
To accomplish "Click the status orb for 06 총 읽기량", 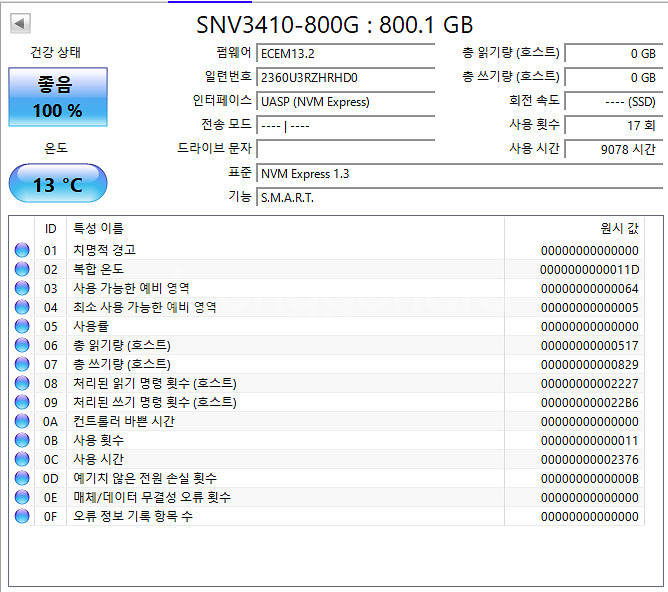I will pyautogui.click(x=22, y=345).
